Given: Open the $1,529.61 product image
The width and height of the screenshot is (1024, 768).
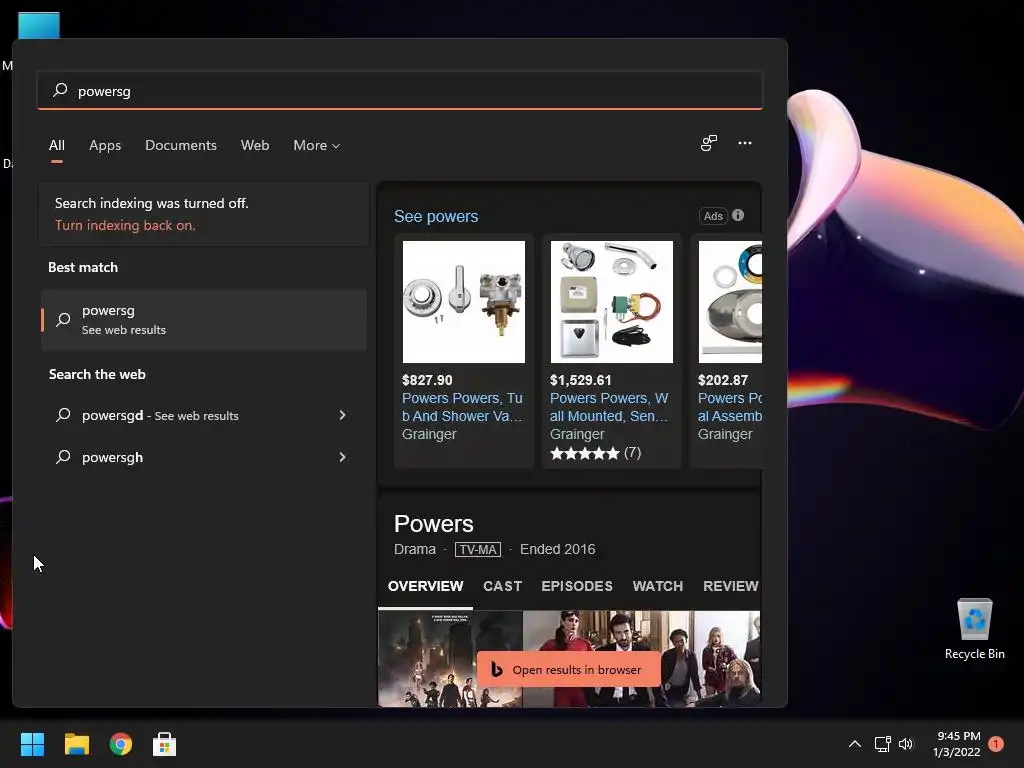Looking at the screenshot, I should [612, 302].
